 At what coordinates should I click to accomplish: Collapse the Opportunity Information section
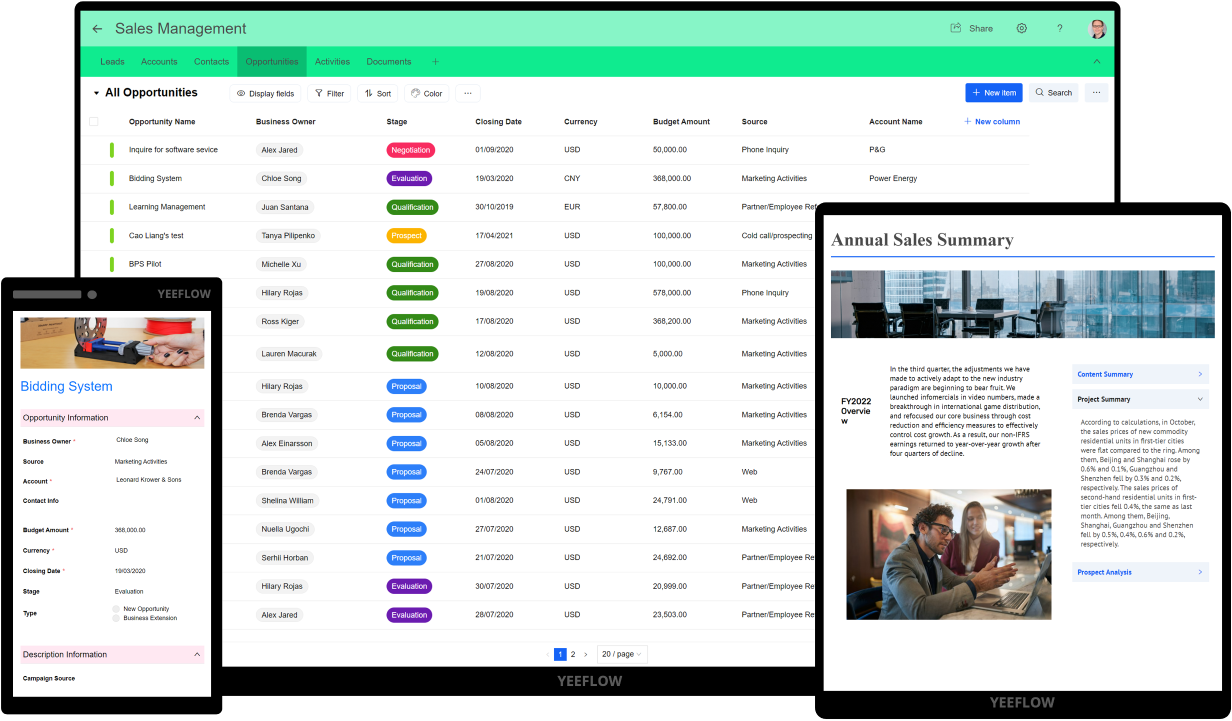pyautogui.click(x=197, y=418)
